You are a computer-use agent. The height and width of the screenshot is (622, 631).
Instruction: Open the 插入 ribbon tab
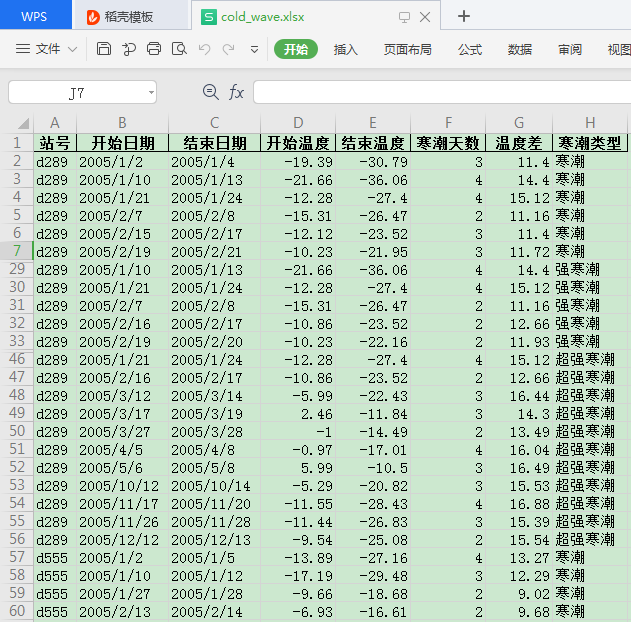[x=345, y=49]
